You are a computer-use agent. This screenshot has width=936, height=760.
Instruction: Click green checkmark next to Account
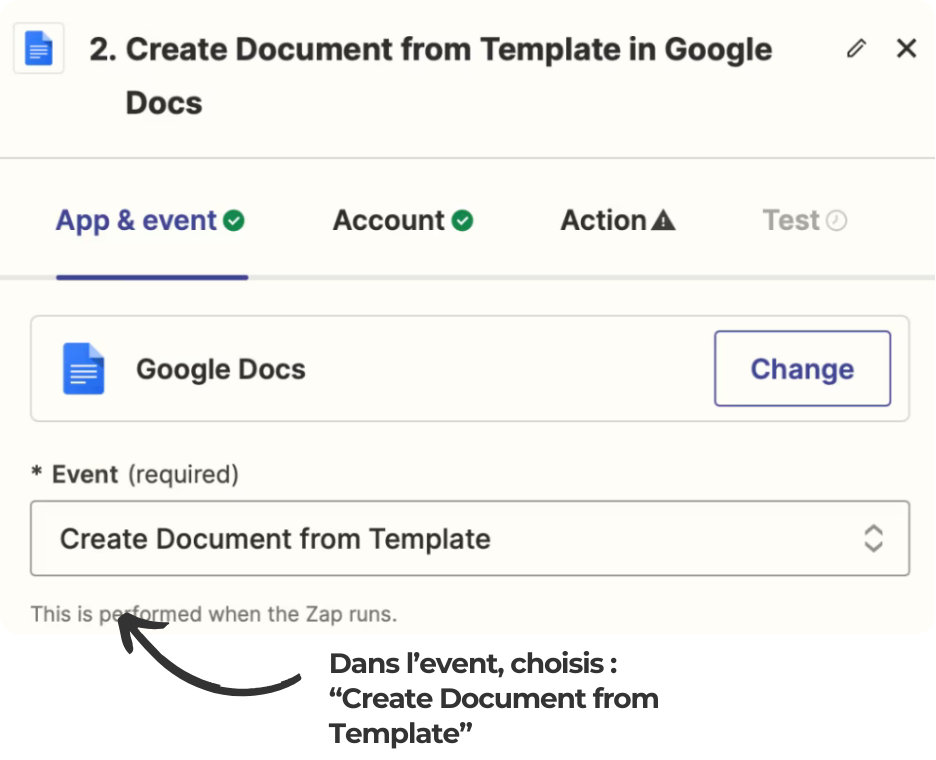coord(462,221)
